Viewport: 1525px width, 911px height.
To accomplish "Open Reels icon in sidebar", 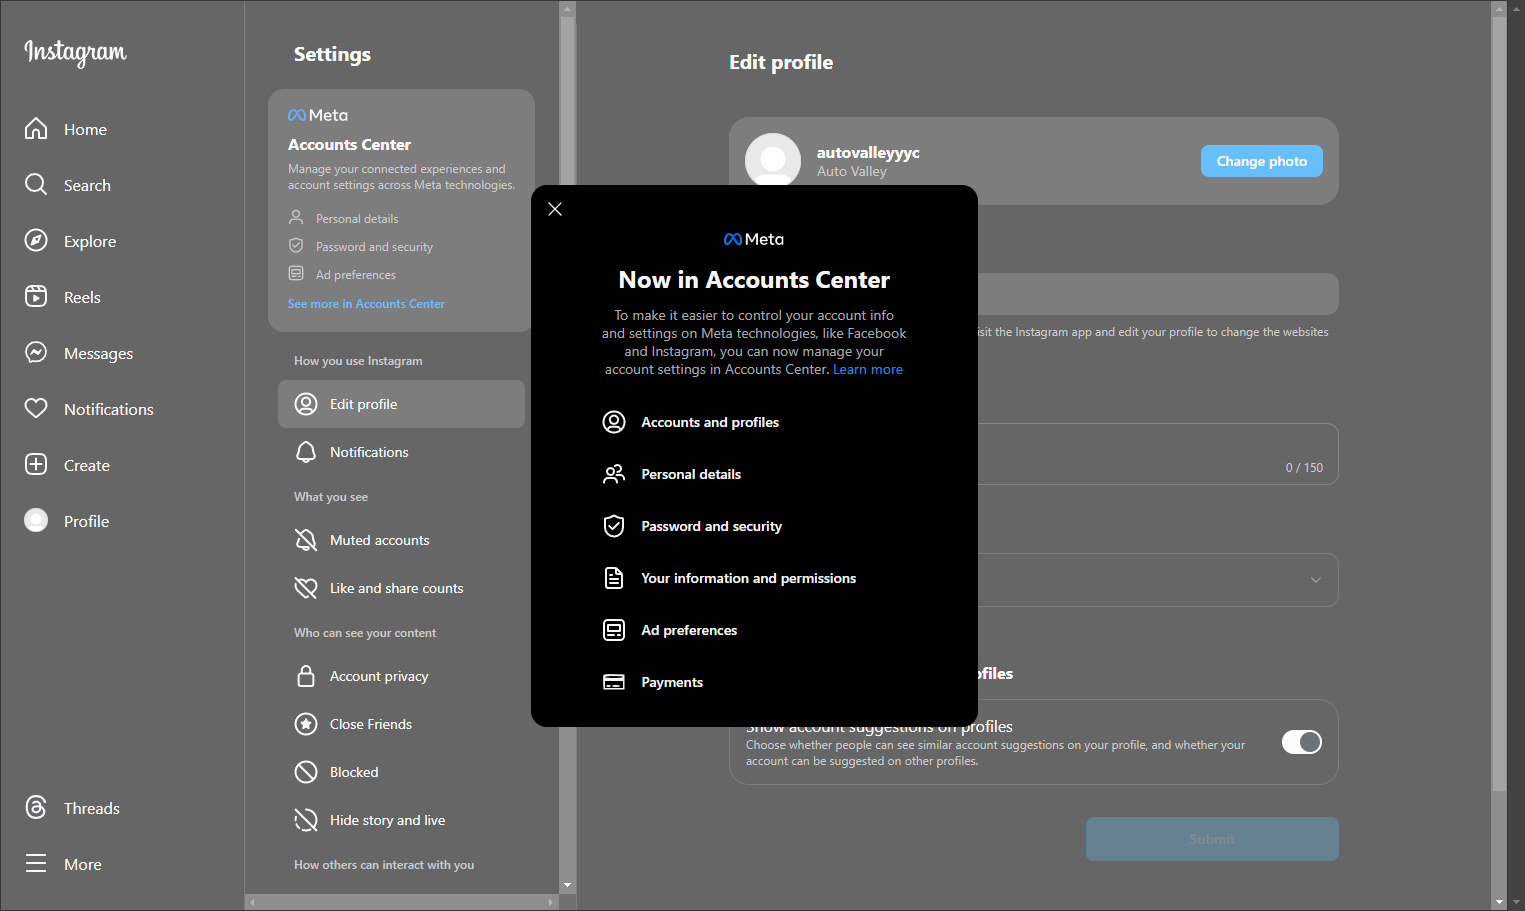I will (x=36, y=296).
